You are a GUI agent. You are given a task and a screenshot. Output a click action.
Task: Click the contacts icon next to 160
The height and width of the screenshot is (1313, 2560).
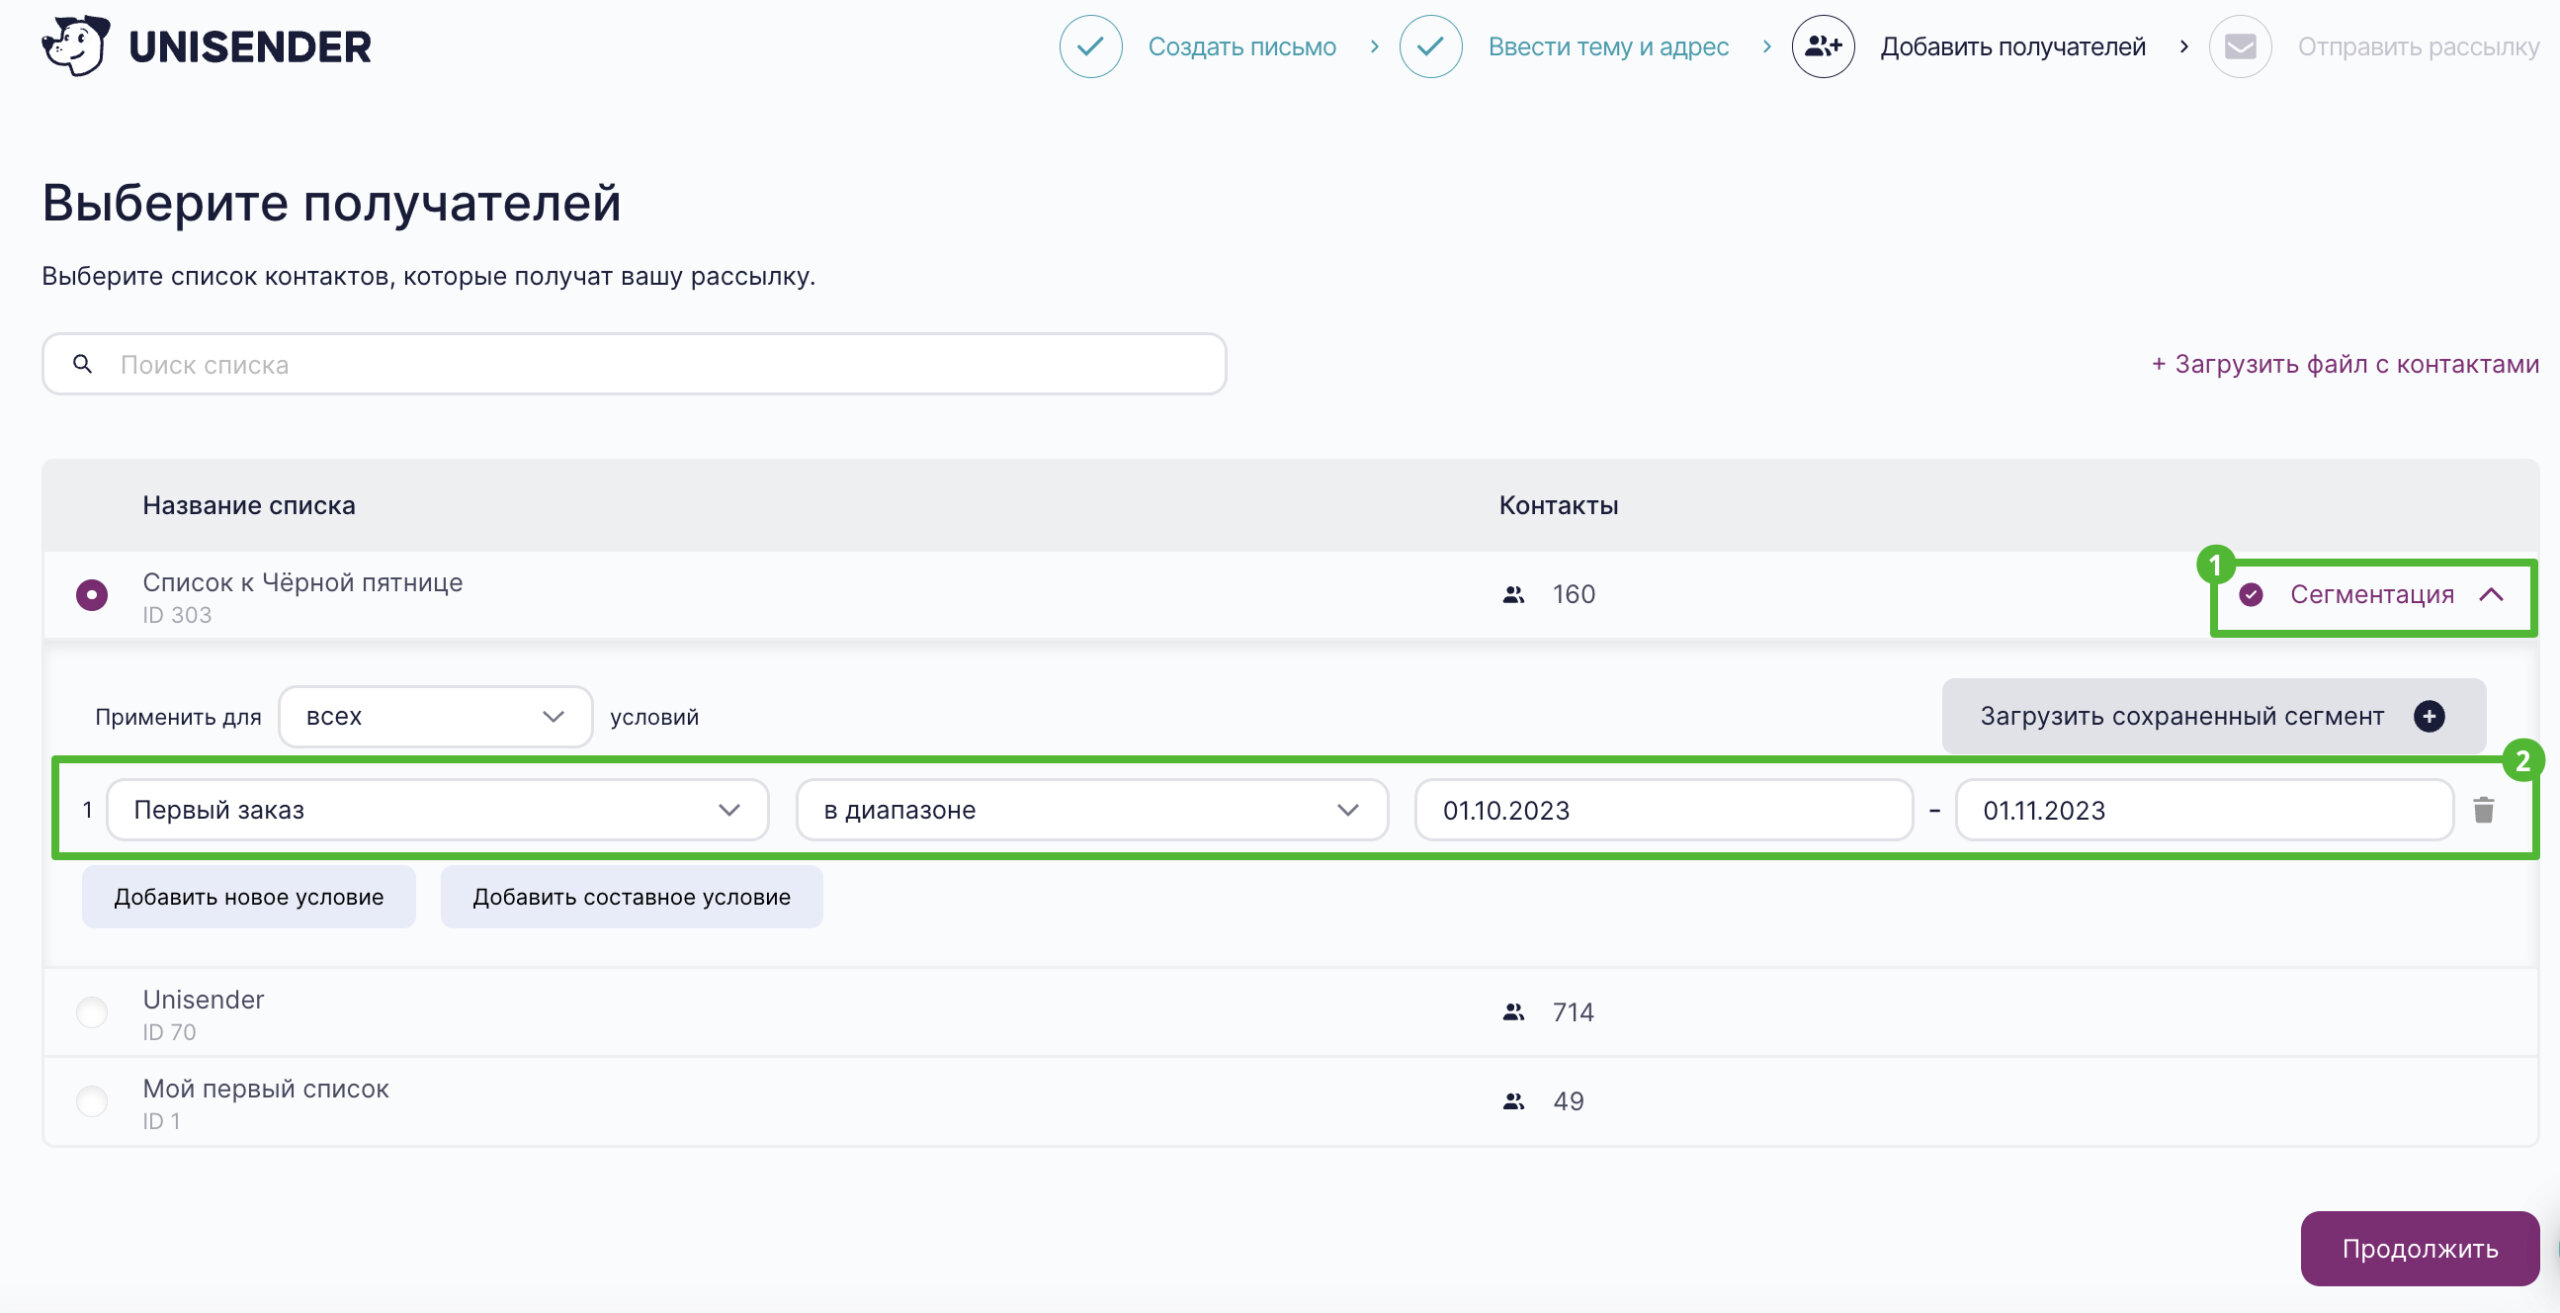click(1513, 595)
